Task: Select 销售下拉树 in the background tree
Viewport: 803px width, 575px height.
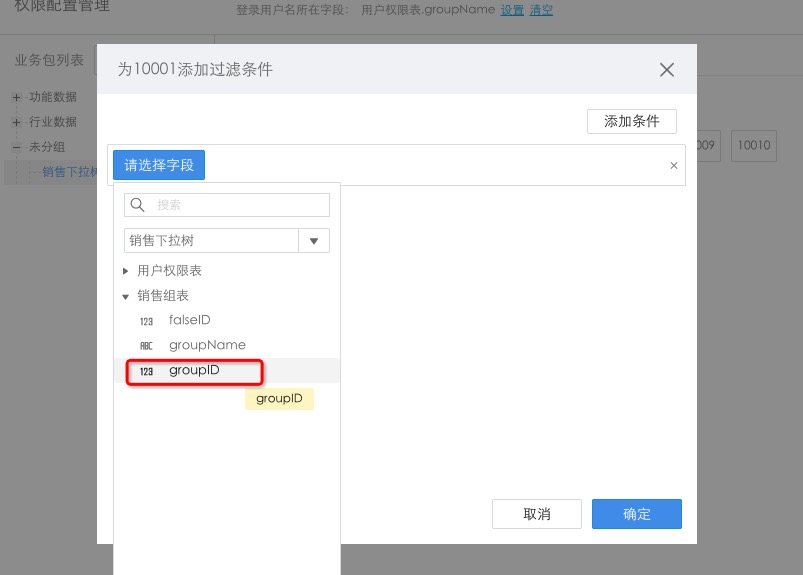Action: tap(69, 172)
